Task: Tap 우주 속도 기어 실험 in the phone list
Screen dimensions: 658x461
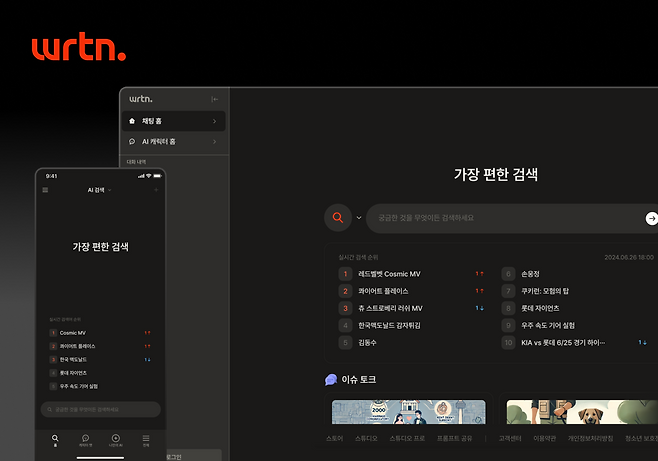Action: pos(78,387)
